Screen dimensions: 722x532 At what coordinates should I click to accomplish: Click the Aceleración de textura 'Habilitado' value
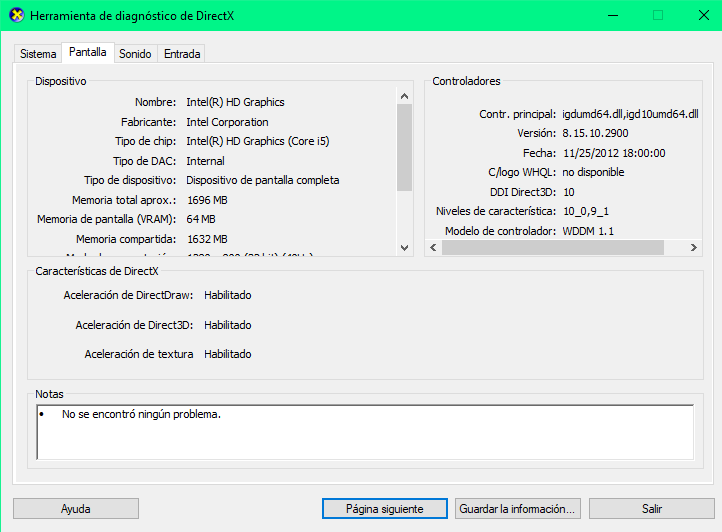pos(227,354)
